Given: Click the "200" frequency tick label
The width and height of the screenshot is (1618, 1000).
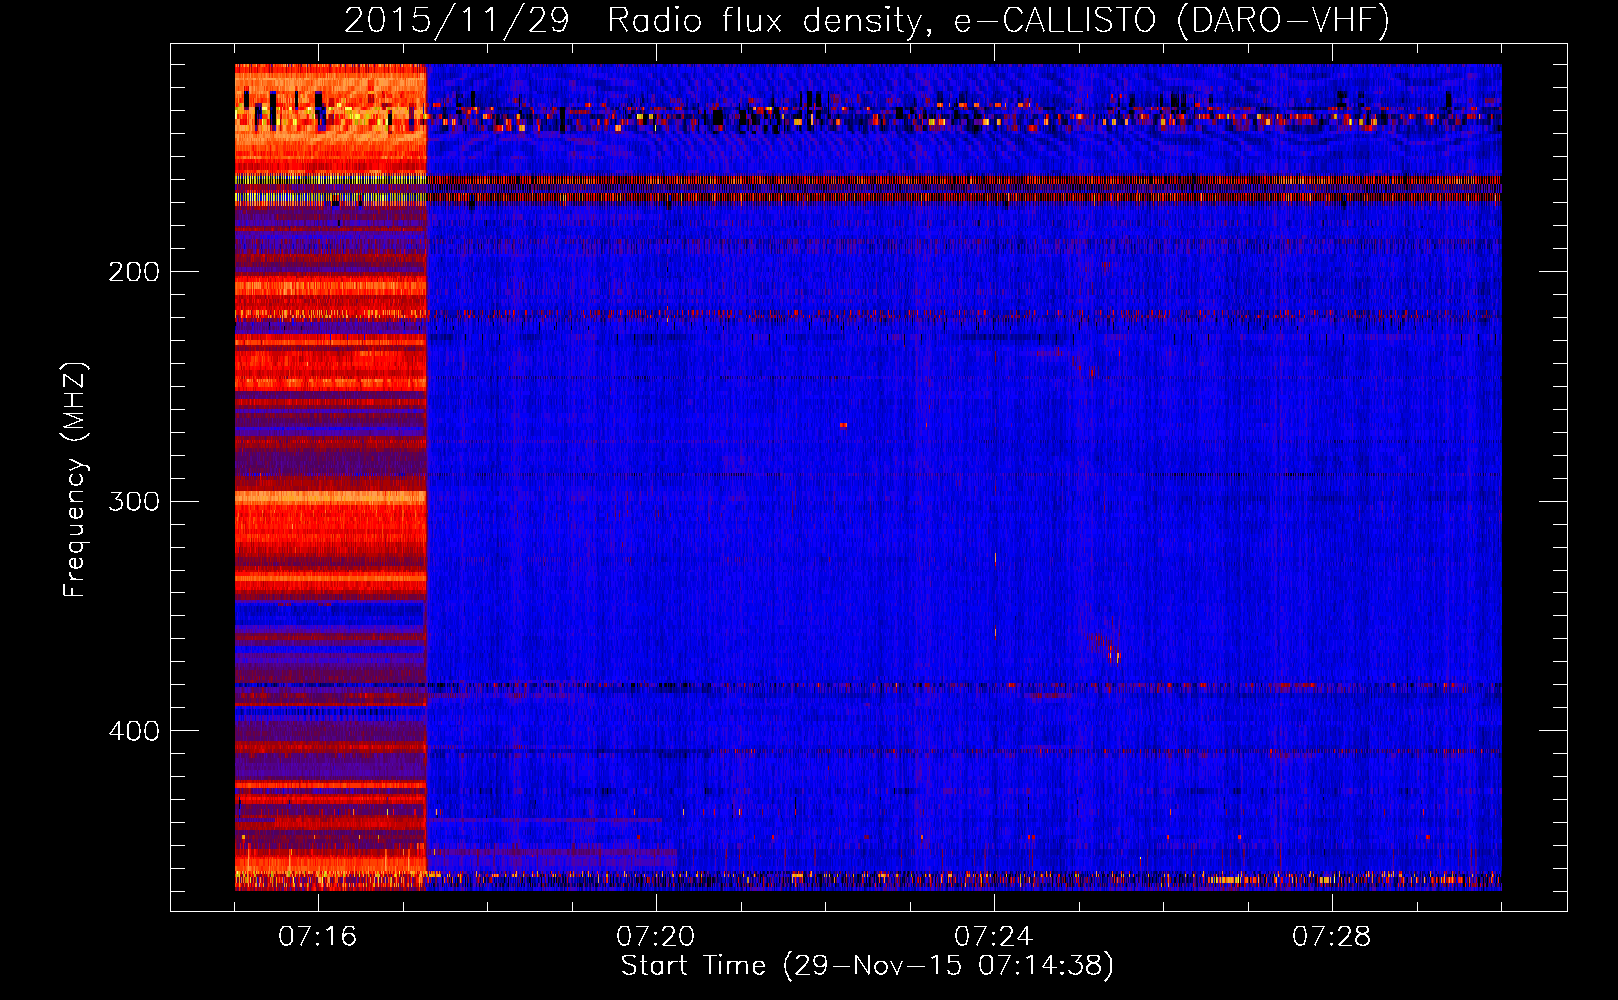Looking at the screenshot, I should [x=134, y=272].
